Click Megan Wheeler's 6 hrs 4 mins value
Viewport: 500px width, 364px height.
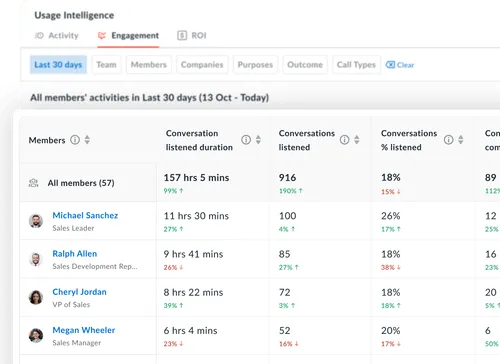click(190, 331)
